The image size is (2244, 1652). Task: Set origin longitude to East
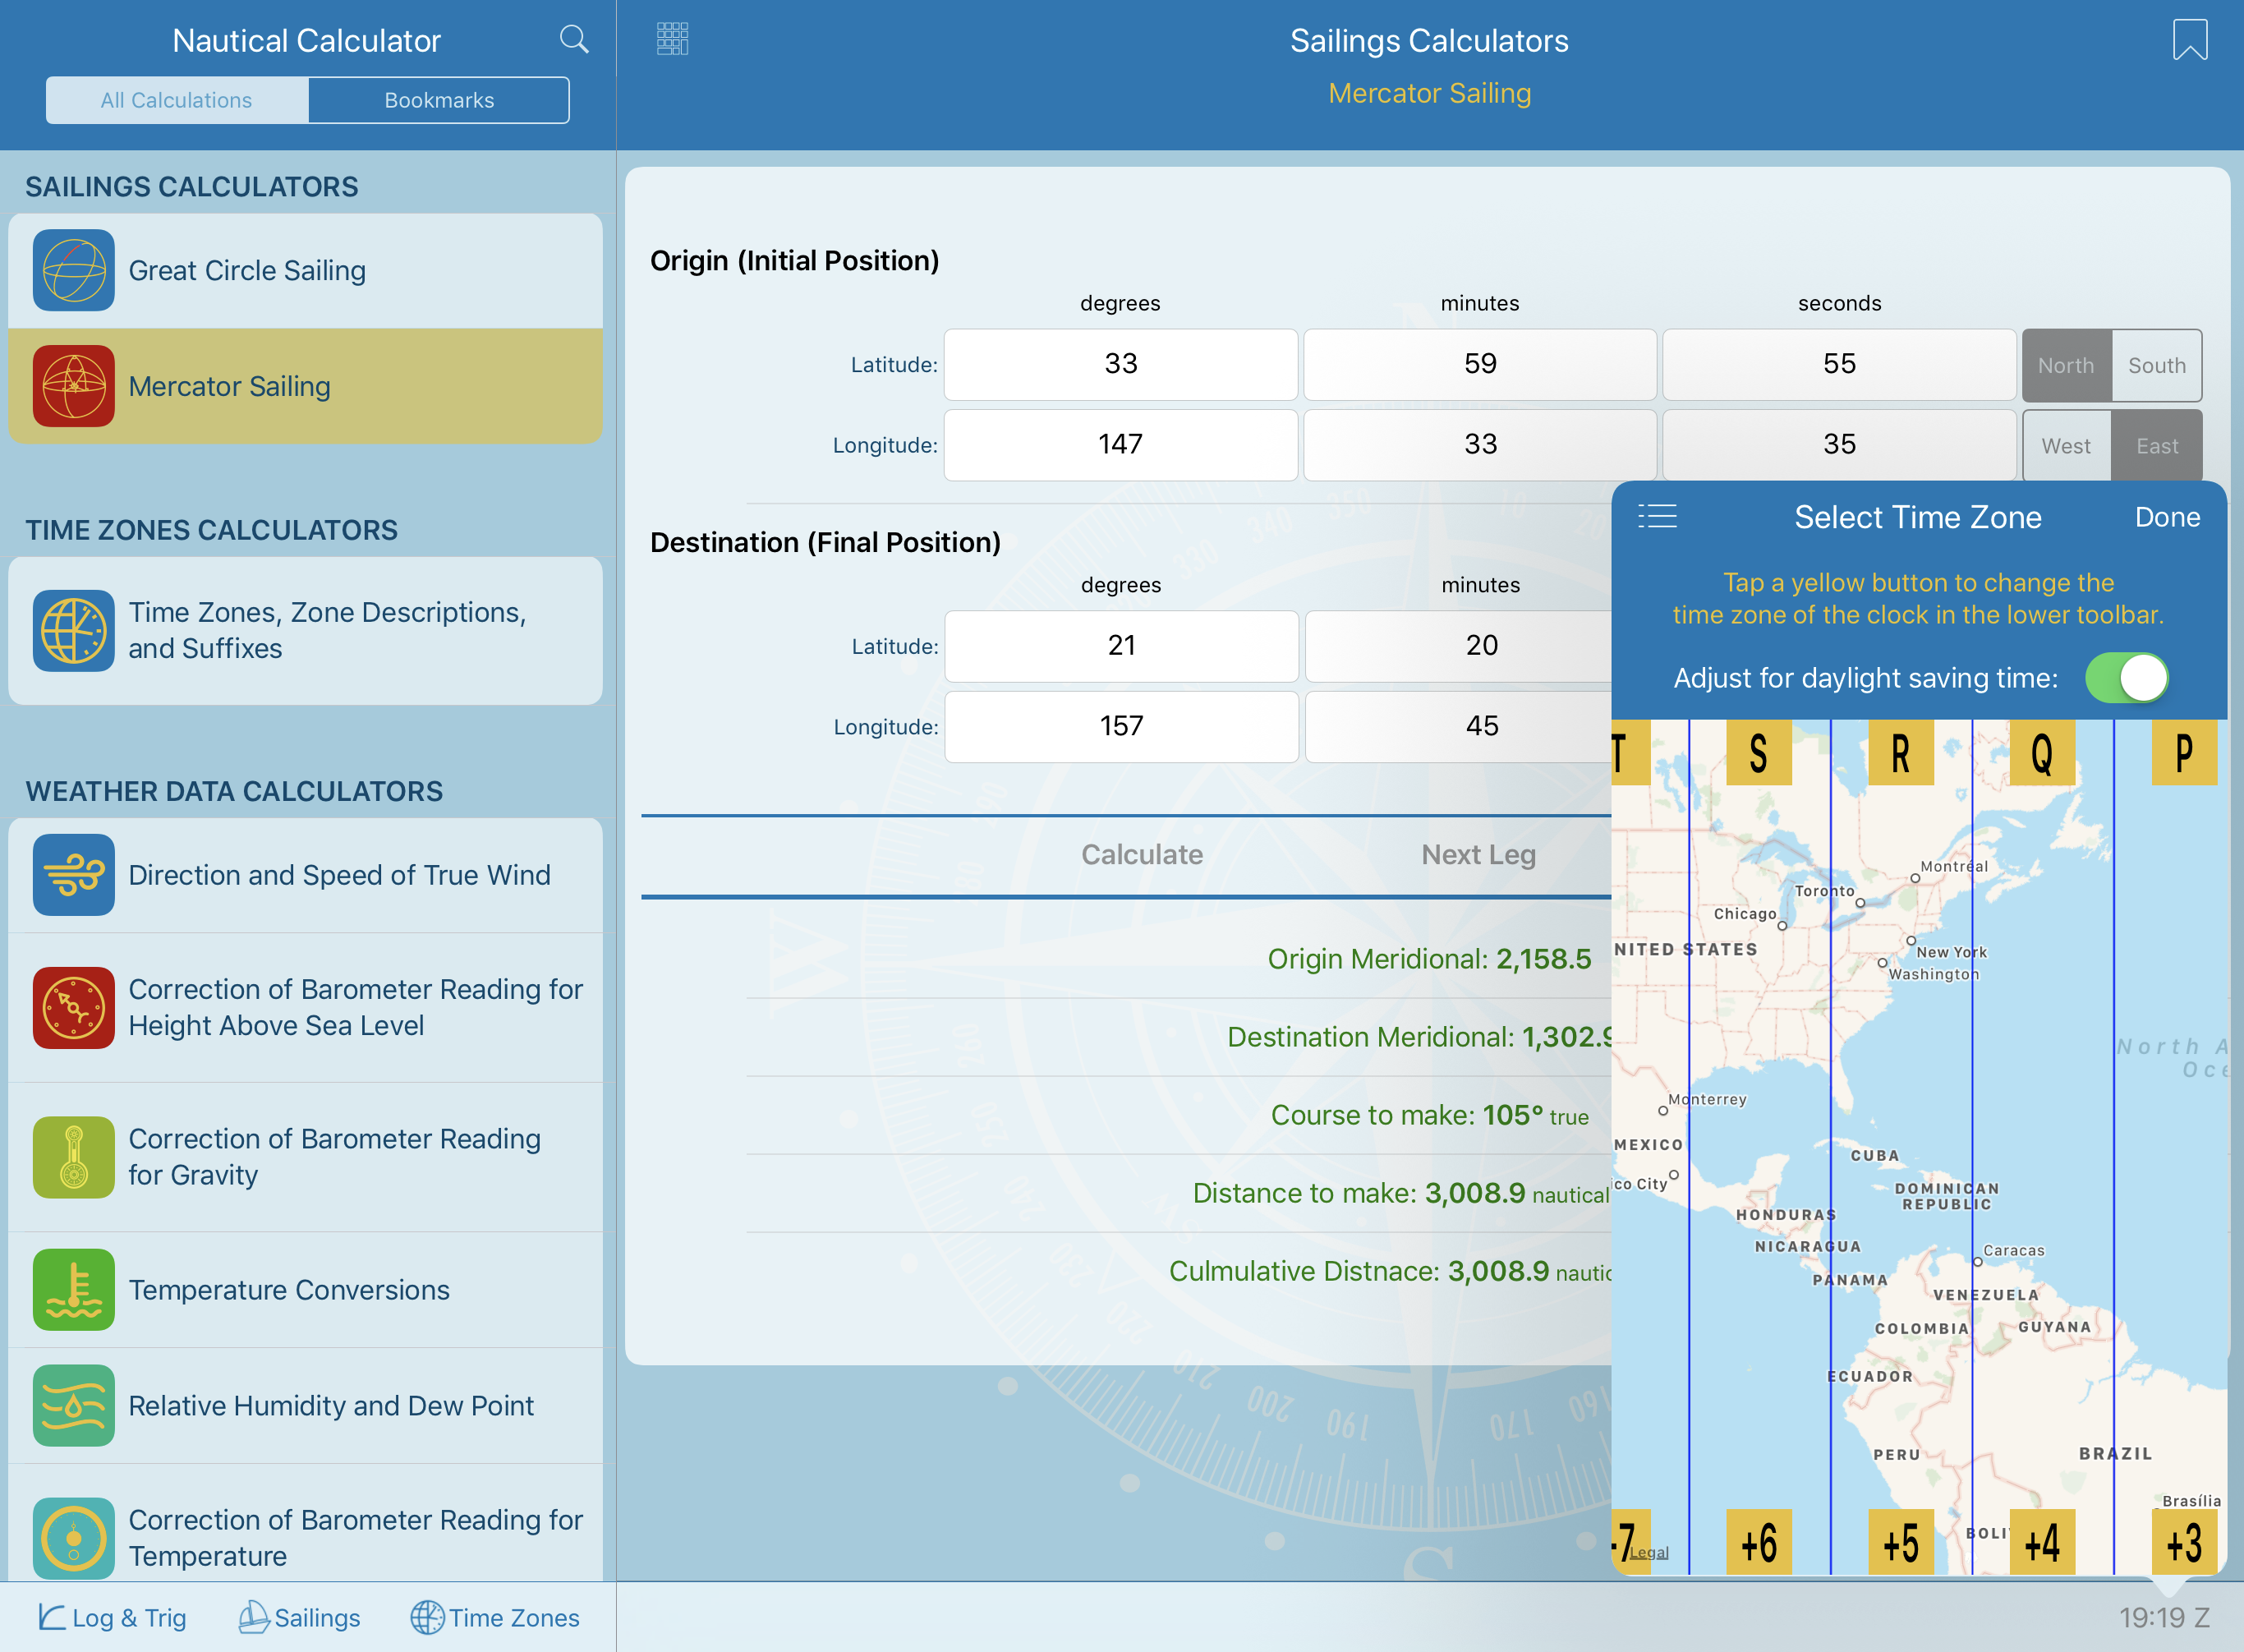pos(2157,446)
